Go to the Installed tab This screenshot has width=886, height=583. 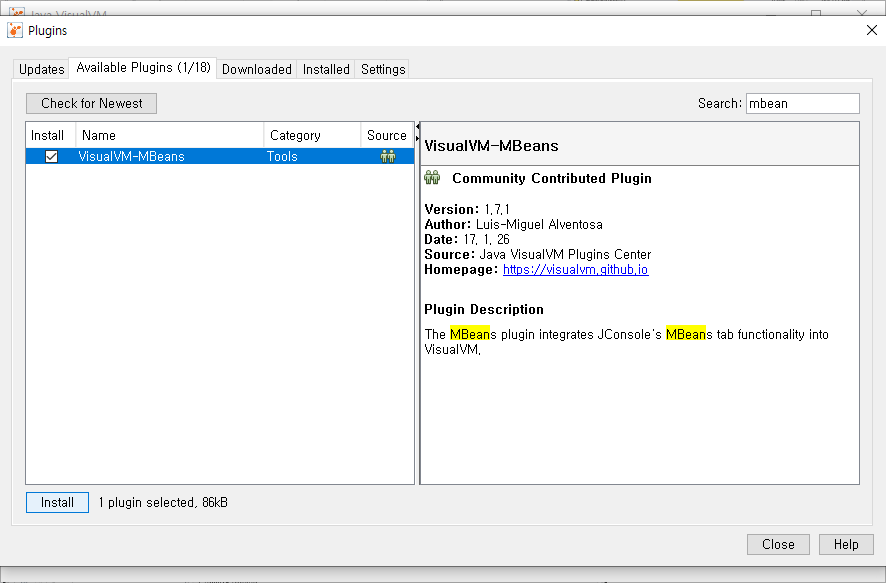pos(326,69)
